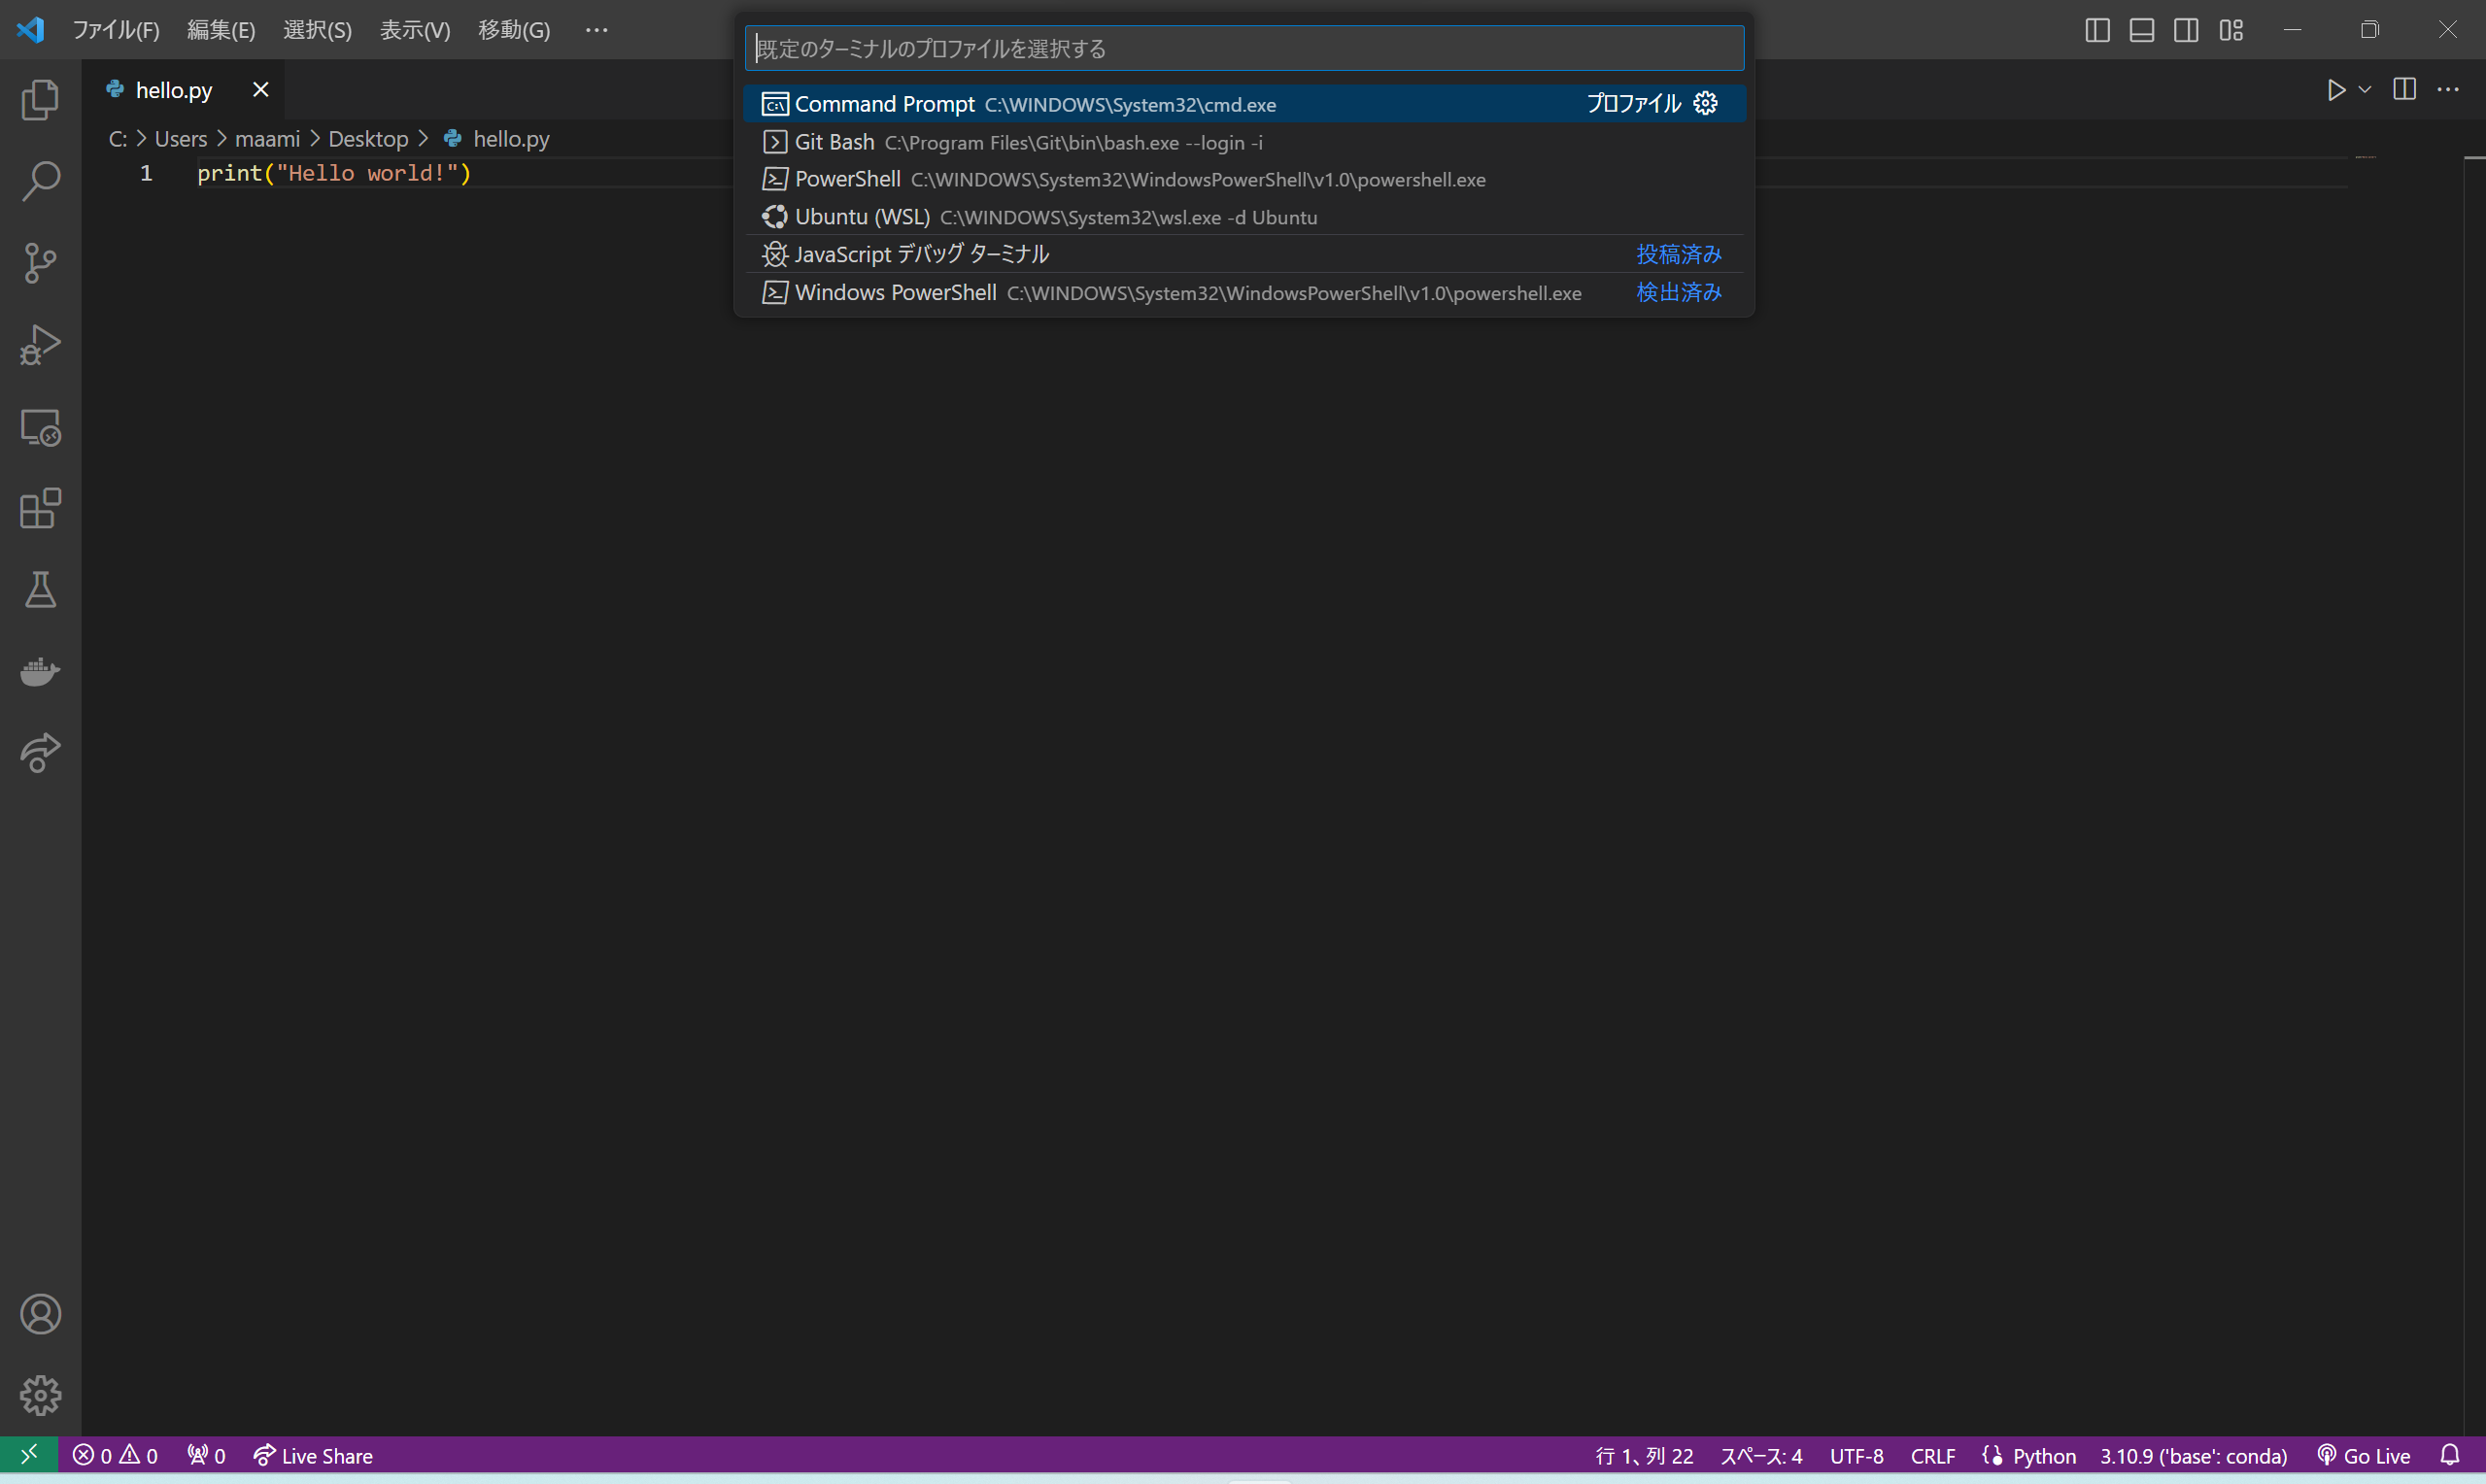
Task: Open the Explorer view in the sidebar
Action: (x=40, y=99)
